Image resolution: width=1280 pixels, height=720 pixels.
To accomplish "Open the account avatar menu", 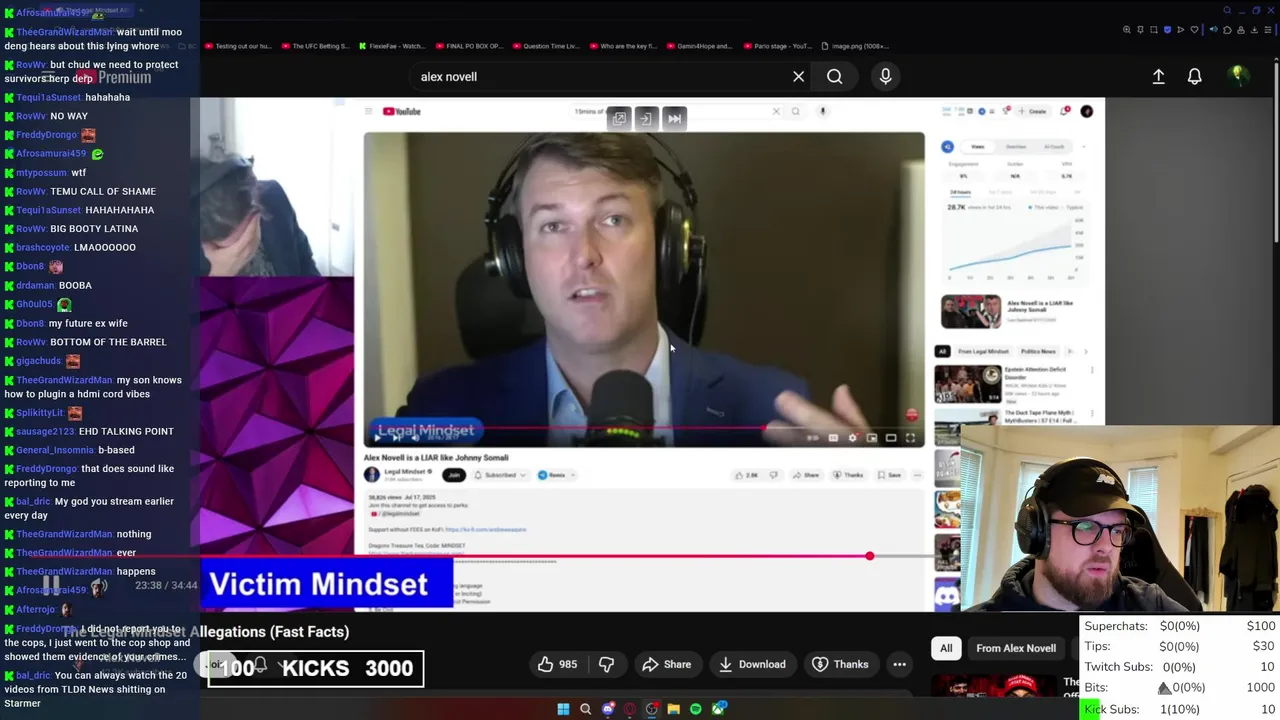I will coord(1238,76).
